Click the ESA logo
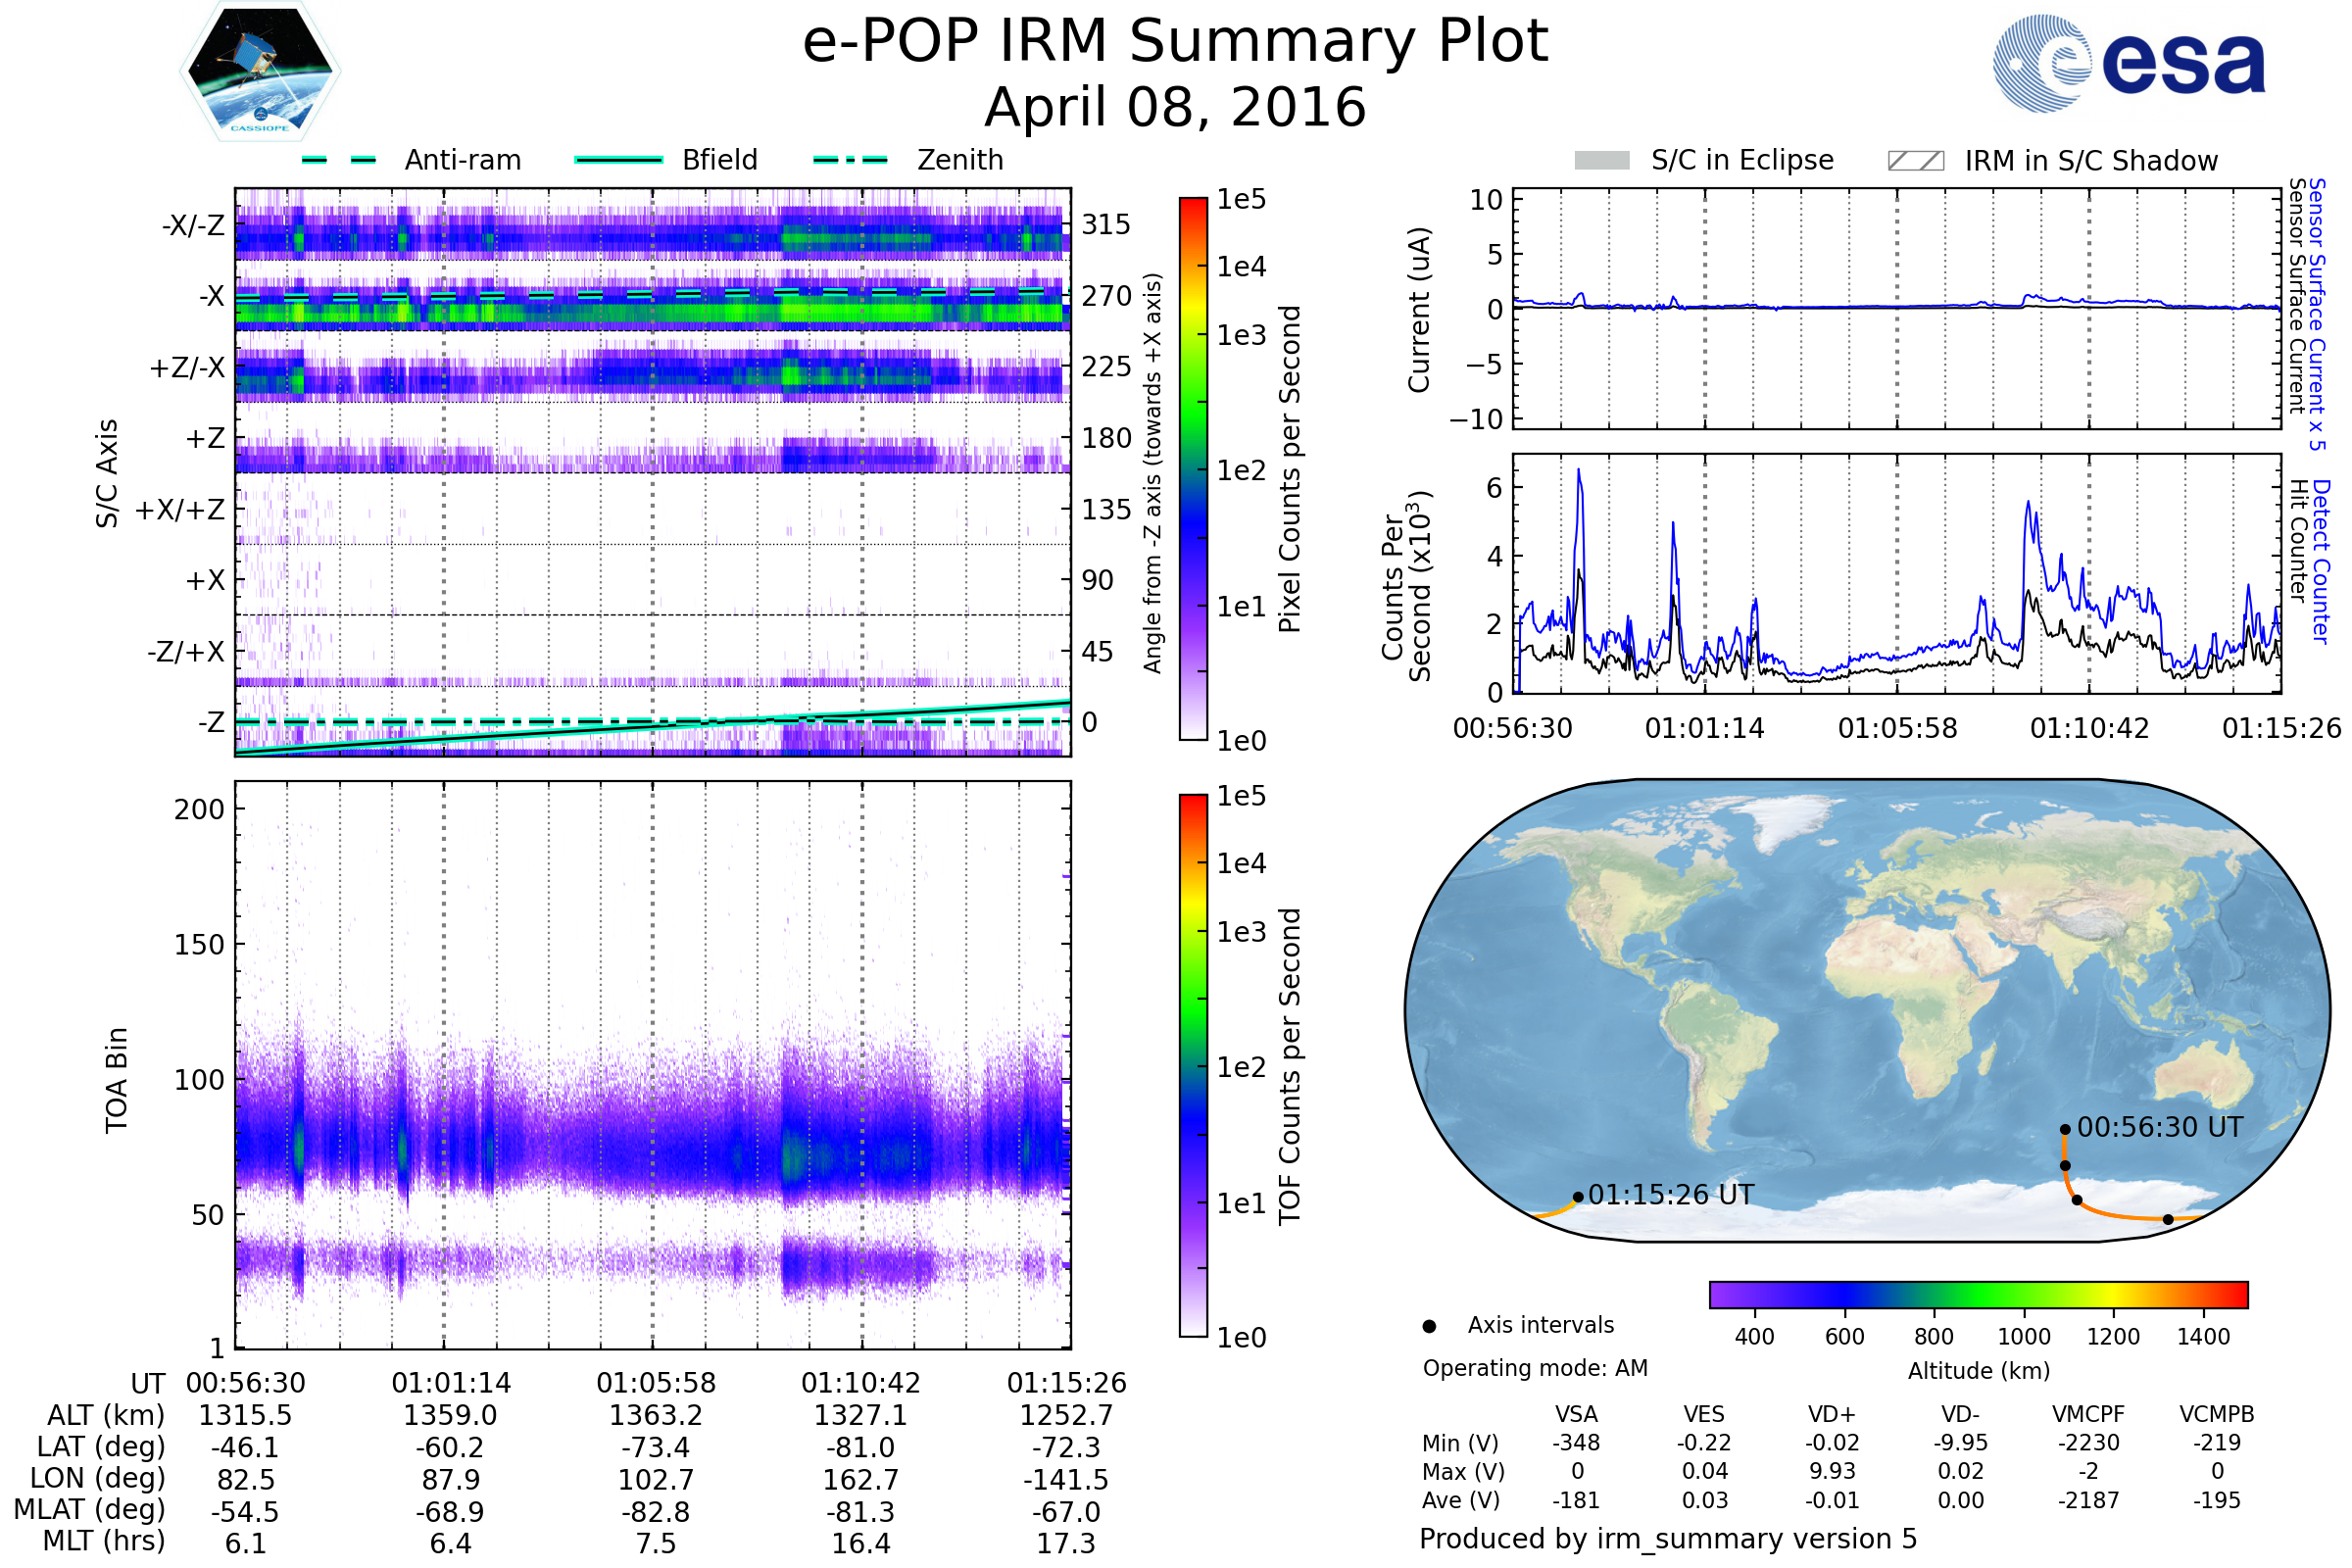The image size is (2352, 1568). click(2130, 63)
